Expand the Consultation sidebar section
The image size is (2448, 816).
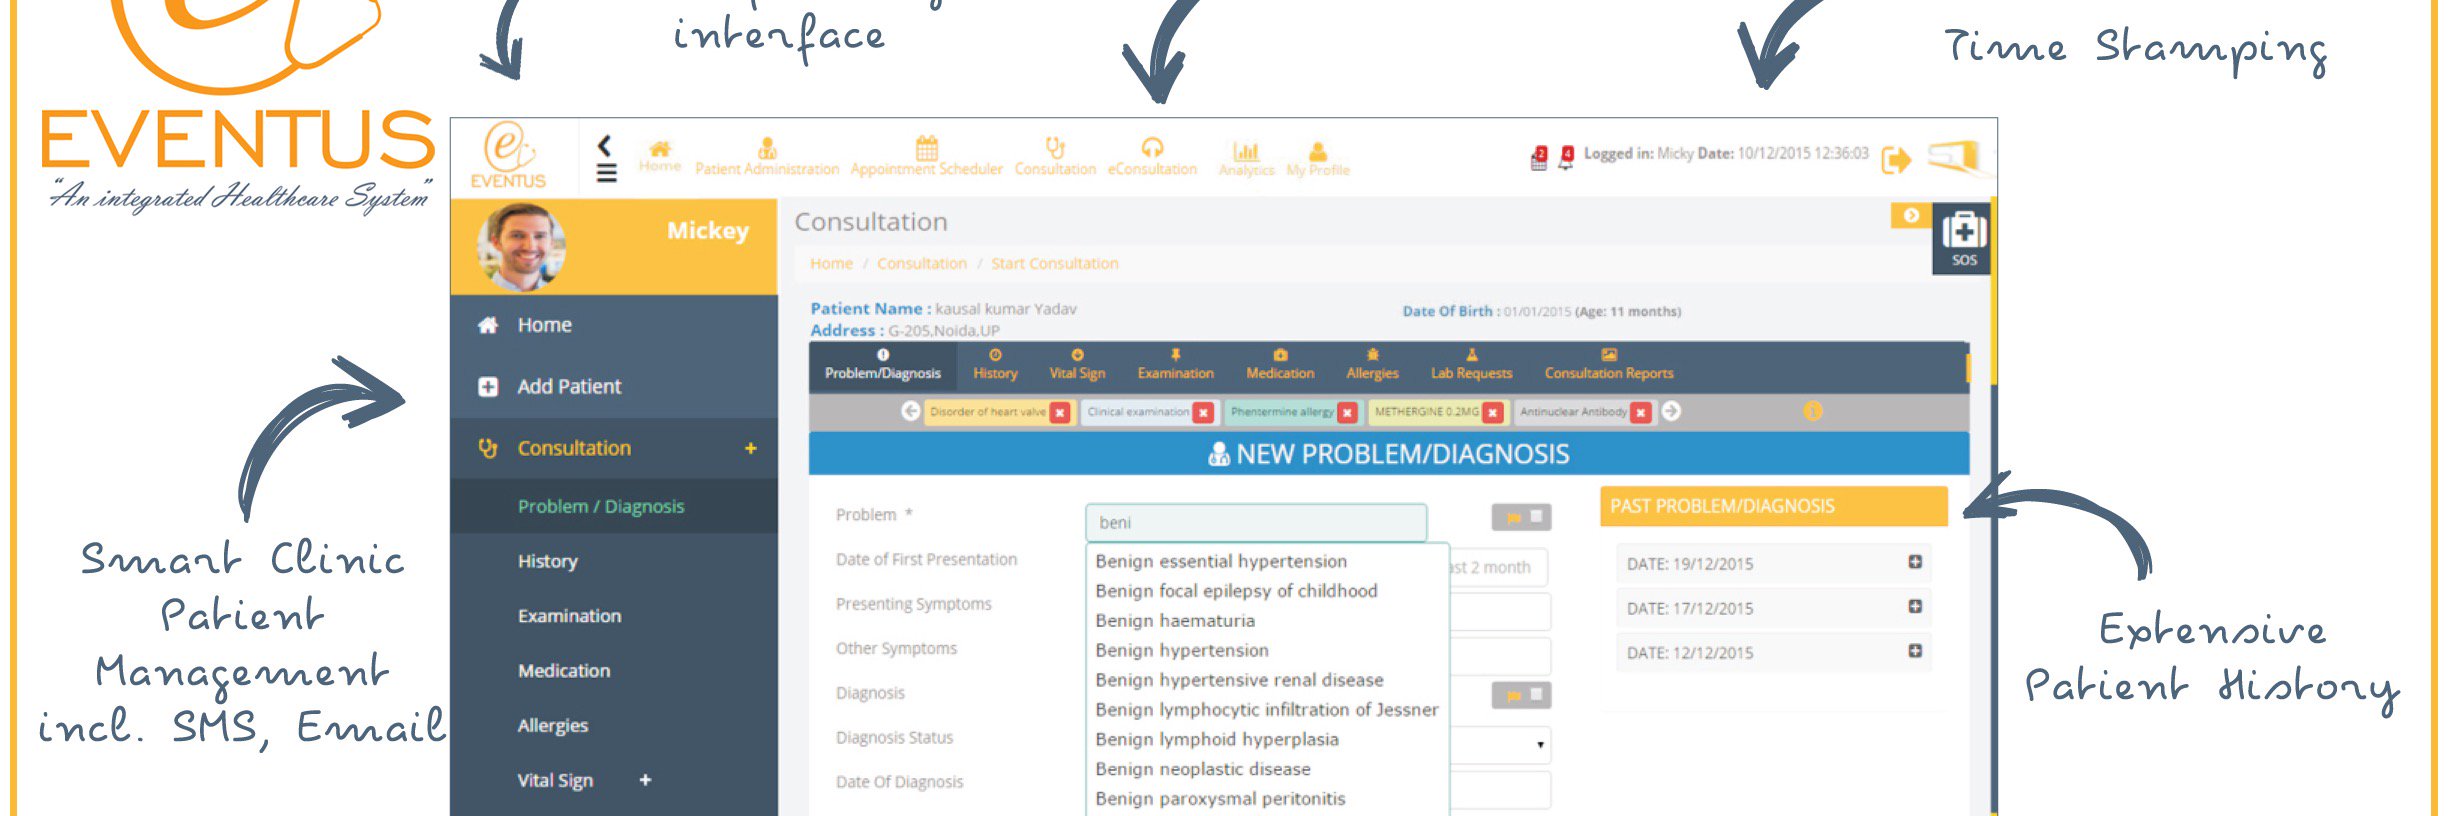(x=750, y=448)
